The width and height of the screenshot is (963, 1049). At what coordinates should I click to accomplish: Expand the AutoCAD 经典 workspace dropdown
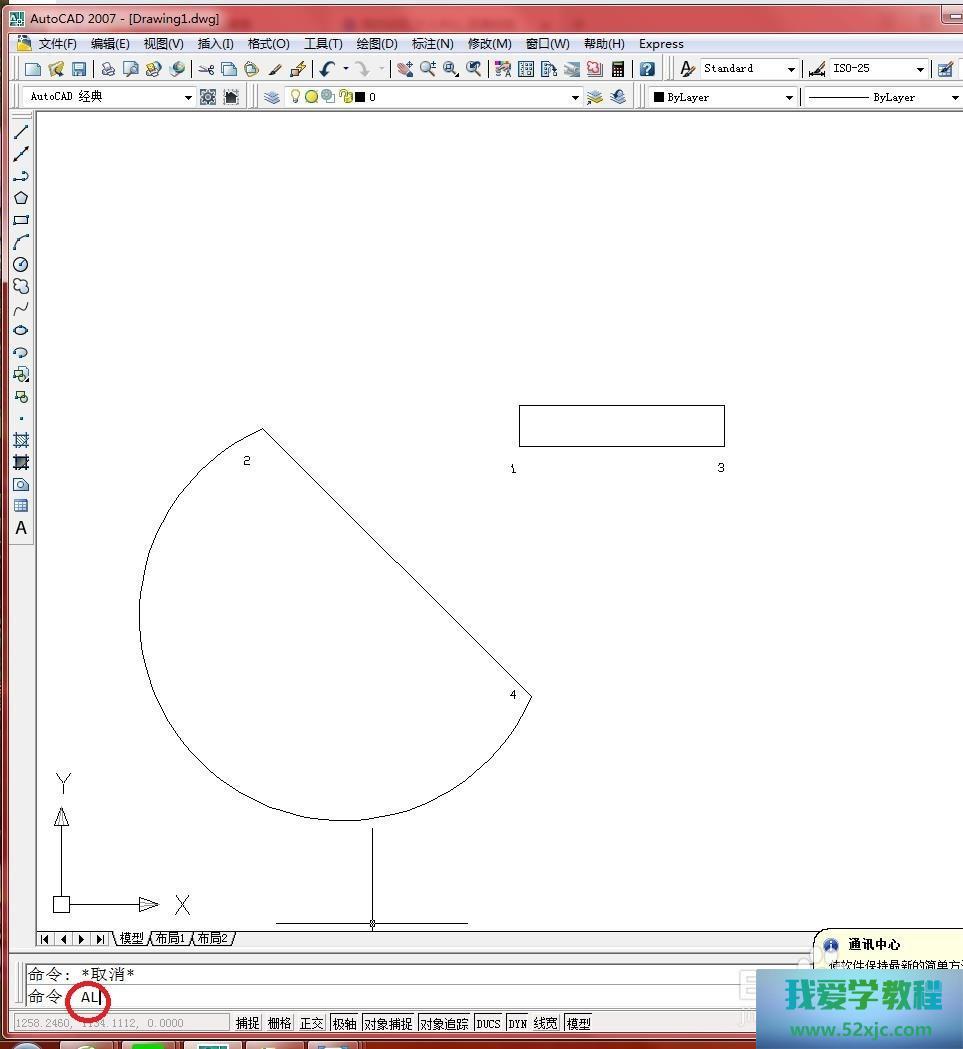pyautogui.click(x=187, y=97)
